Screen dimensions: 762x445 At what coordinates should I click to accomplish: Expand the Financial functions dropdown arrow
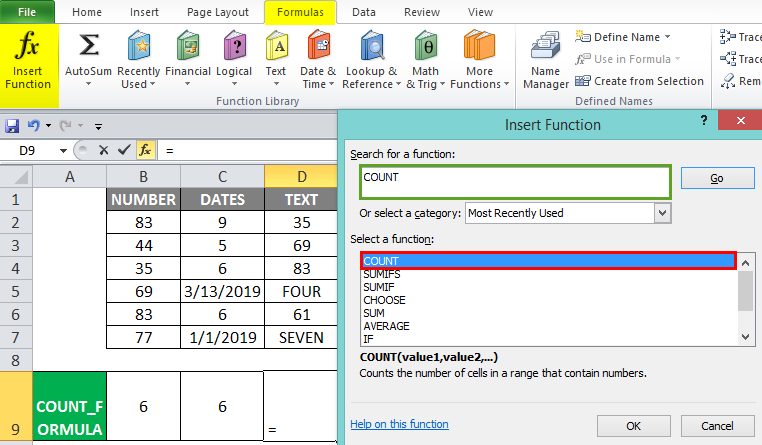click(188, 84)
